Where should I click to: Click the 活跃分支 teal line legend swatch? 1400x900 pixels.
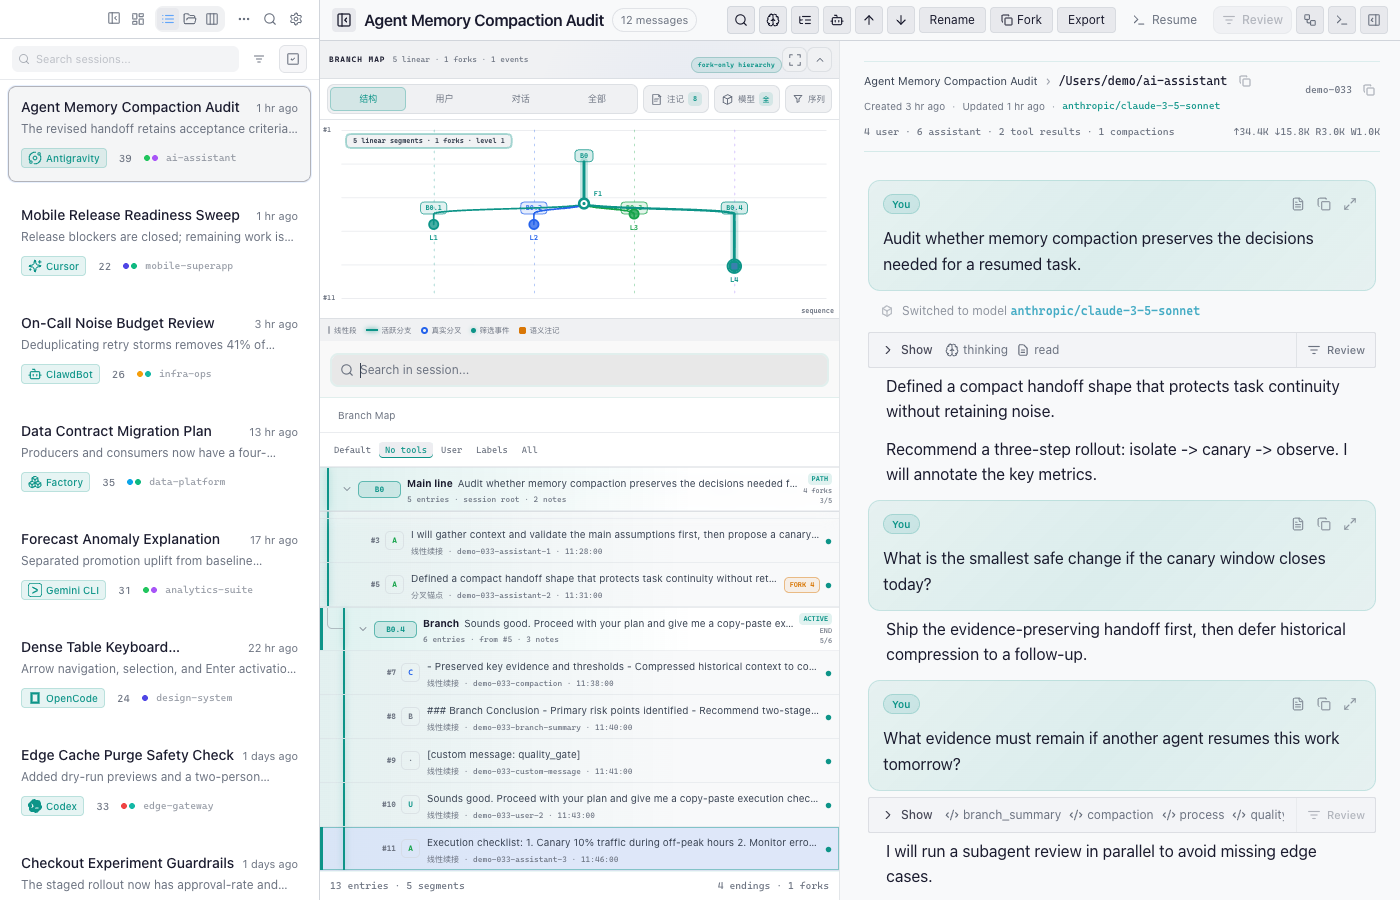pos(372,330)
